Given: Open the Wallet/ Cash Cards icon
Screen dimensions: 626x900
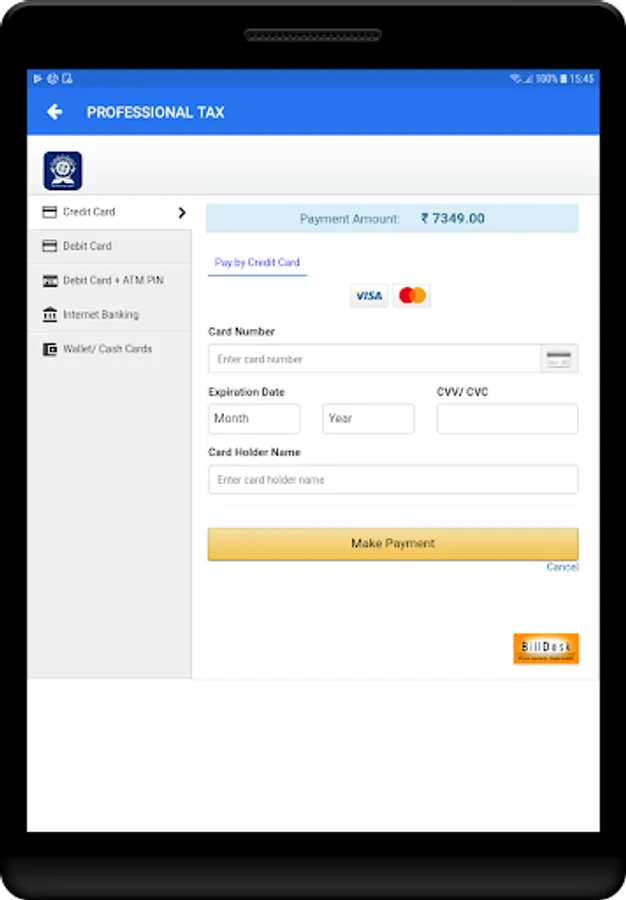Looking at the screenshot, I should 50,349.
